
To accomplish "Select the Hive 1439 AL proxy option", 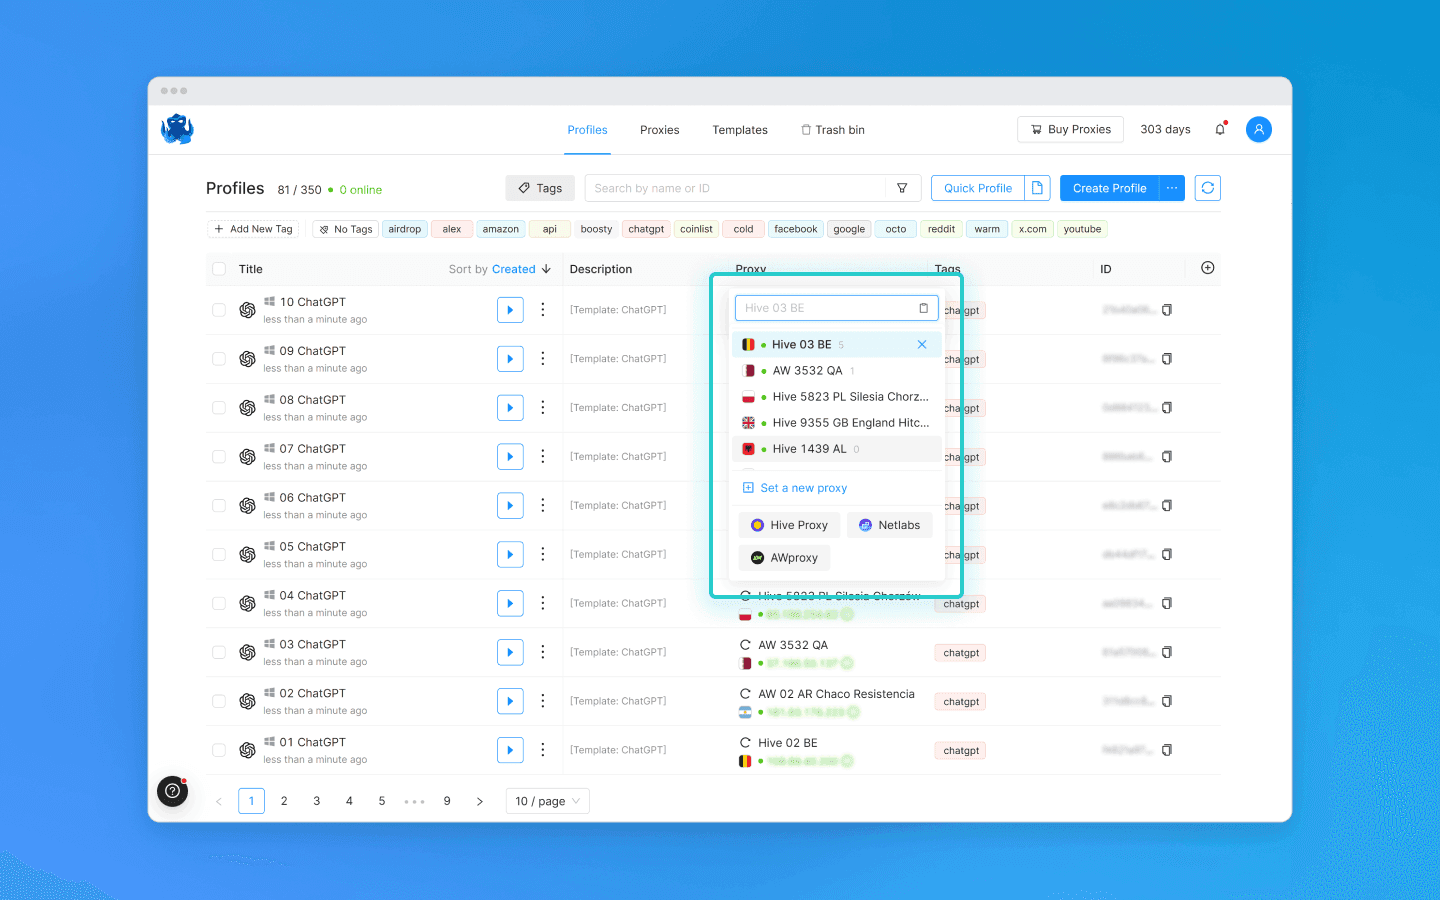I will tap(837, 449).
